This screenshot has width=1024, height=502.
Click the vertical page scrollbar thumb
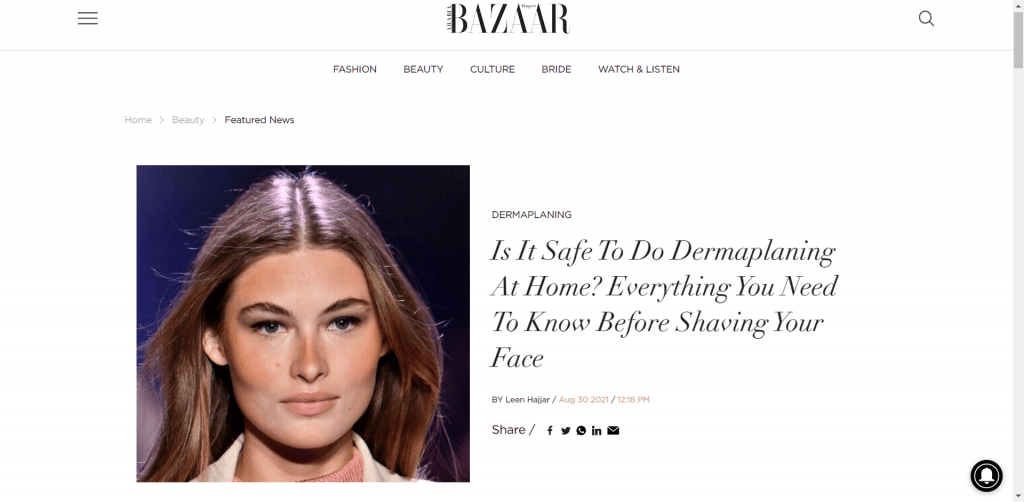click(x=1018, y=39)
